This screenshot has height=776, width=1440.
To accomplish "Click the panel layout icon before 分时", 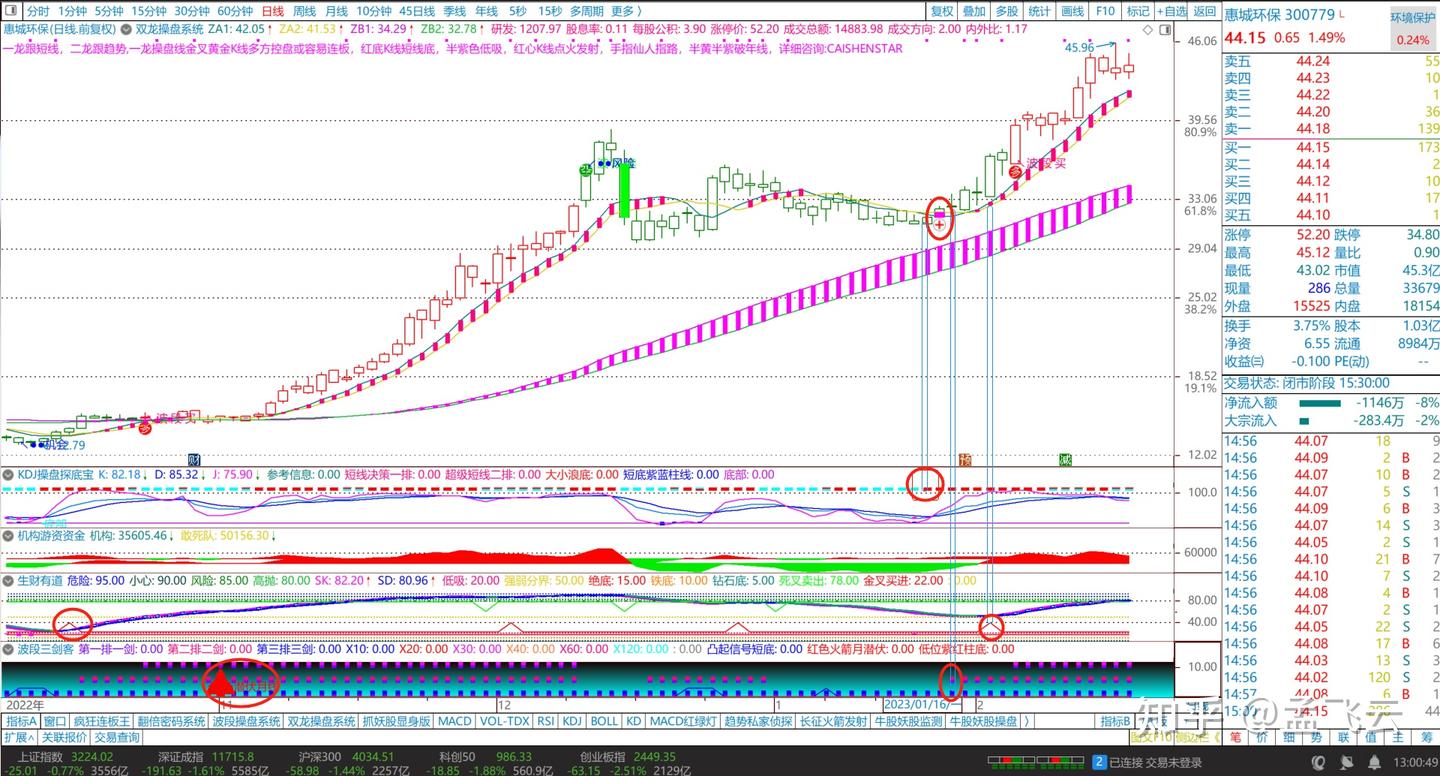I will [11, 11].
